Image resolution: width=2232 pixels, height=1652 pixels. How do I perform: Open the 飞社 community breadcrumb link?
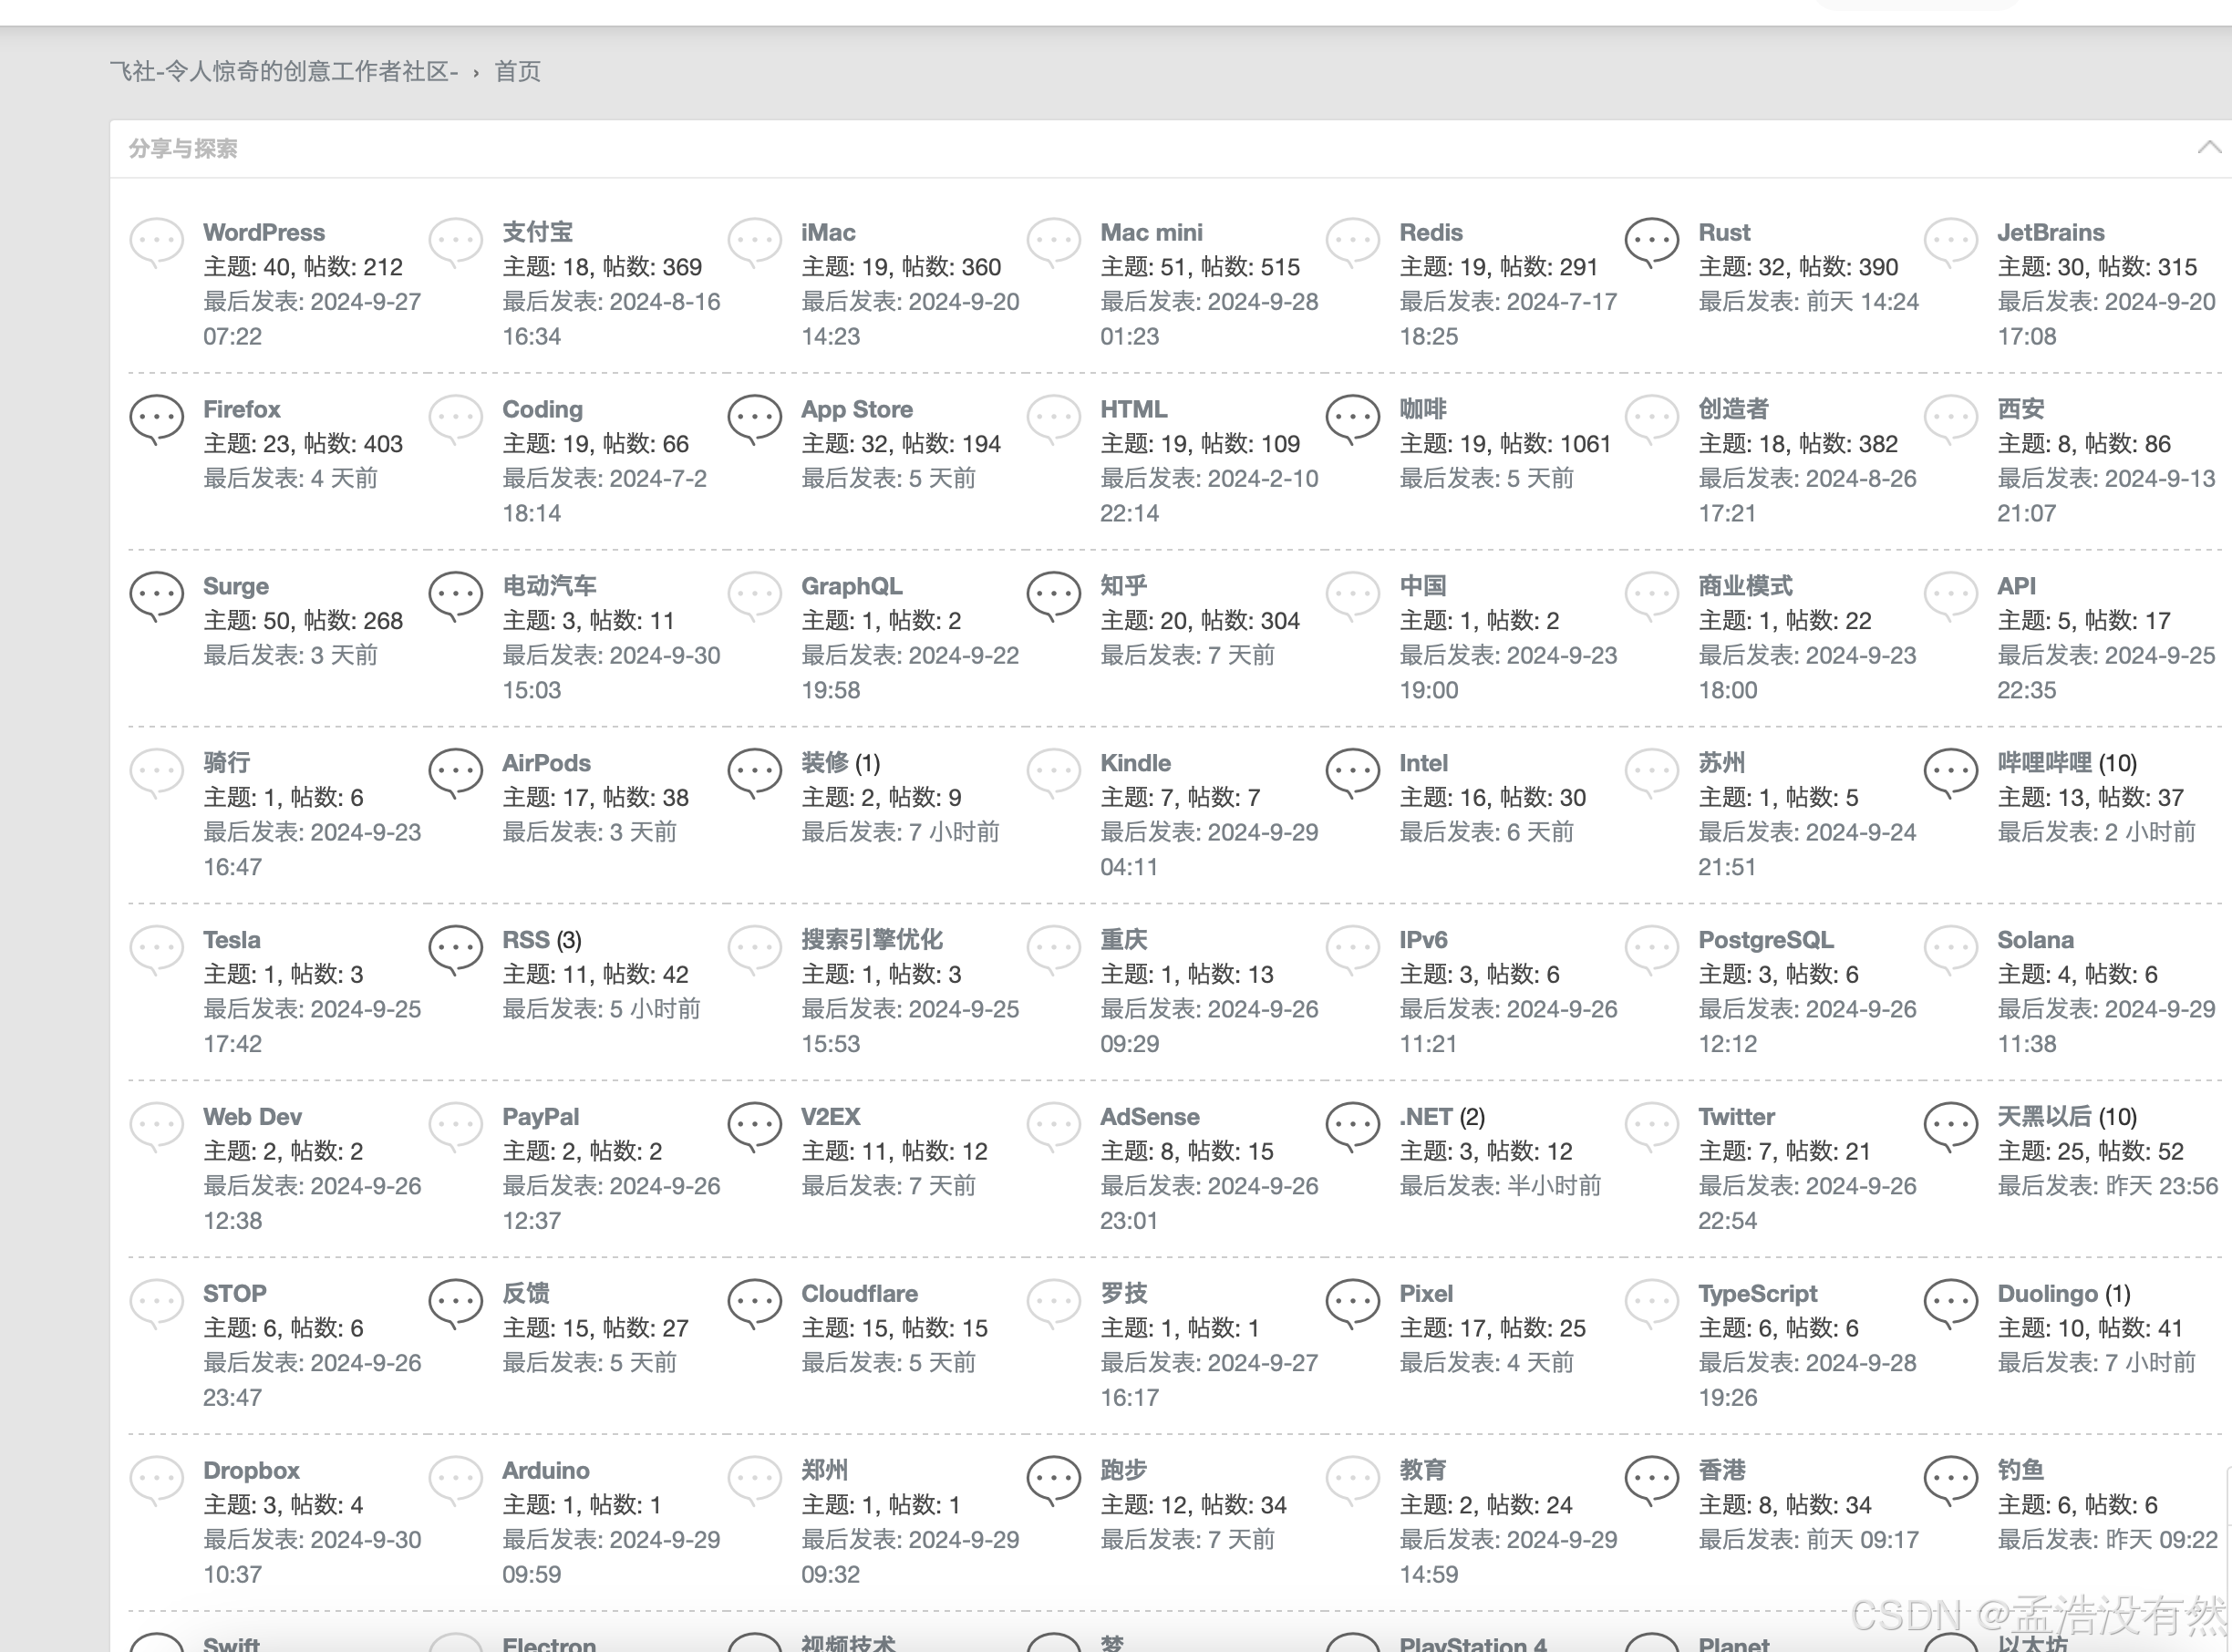283,71
